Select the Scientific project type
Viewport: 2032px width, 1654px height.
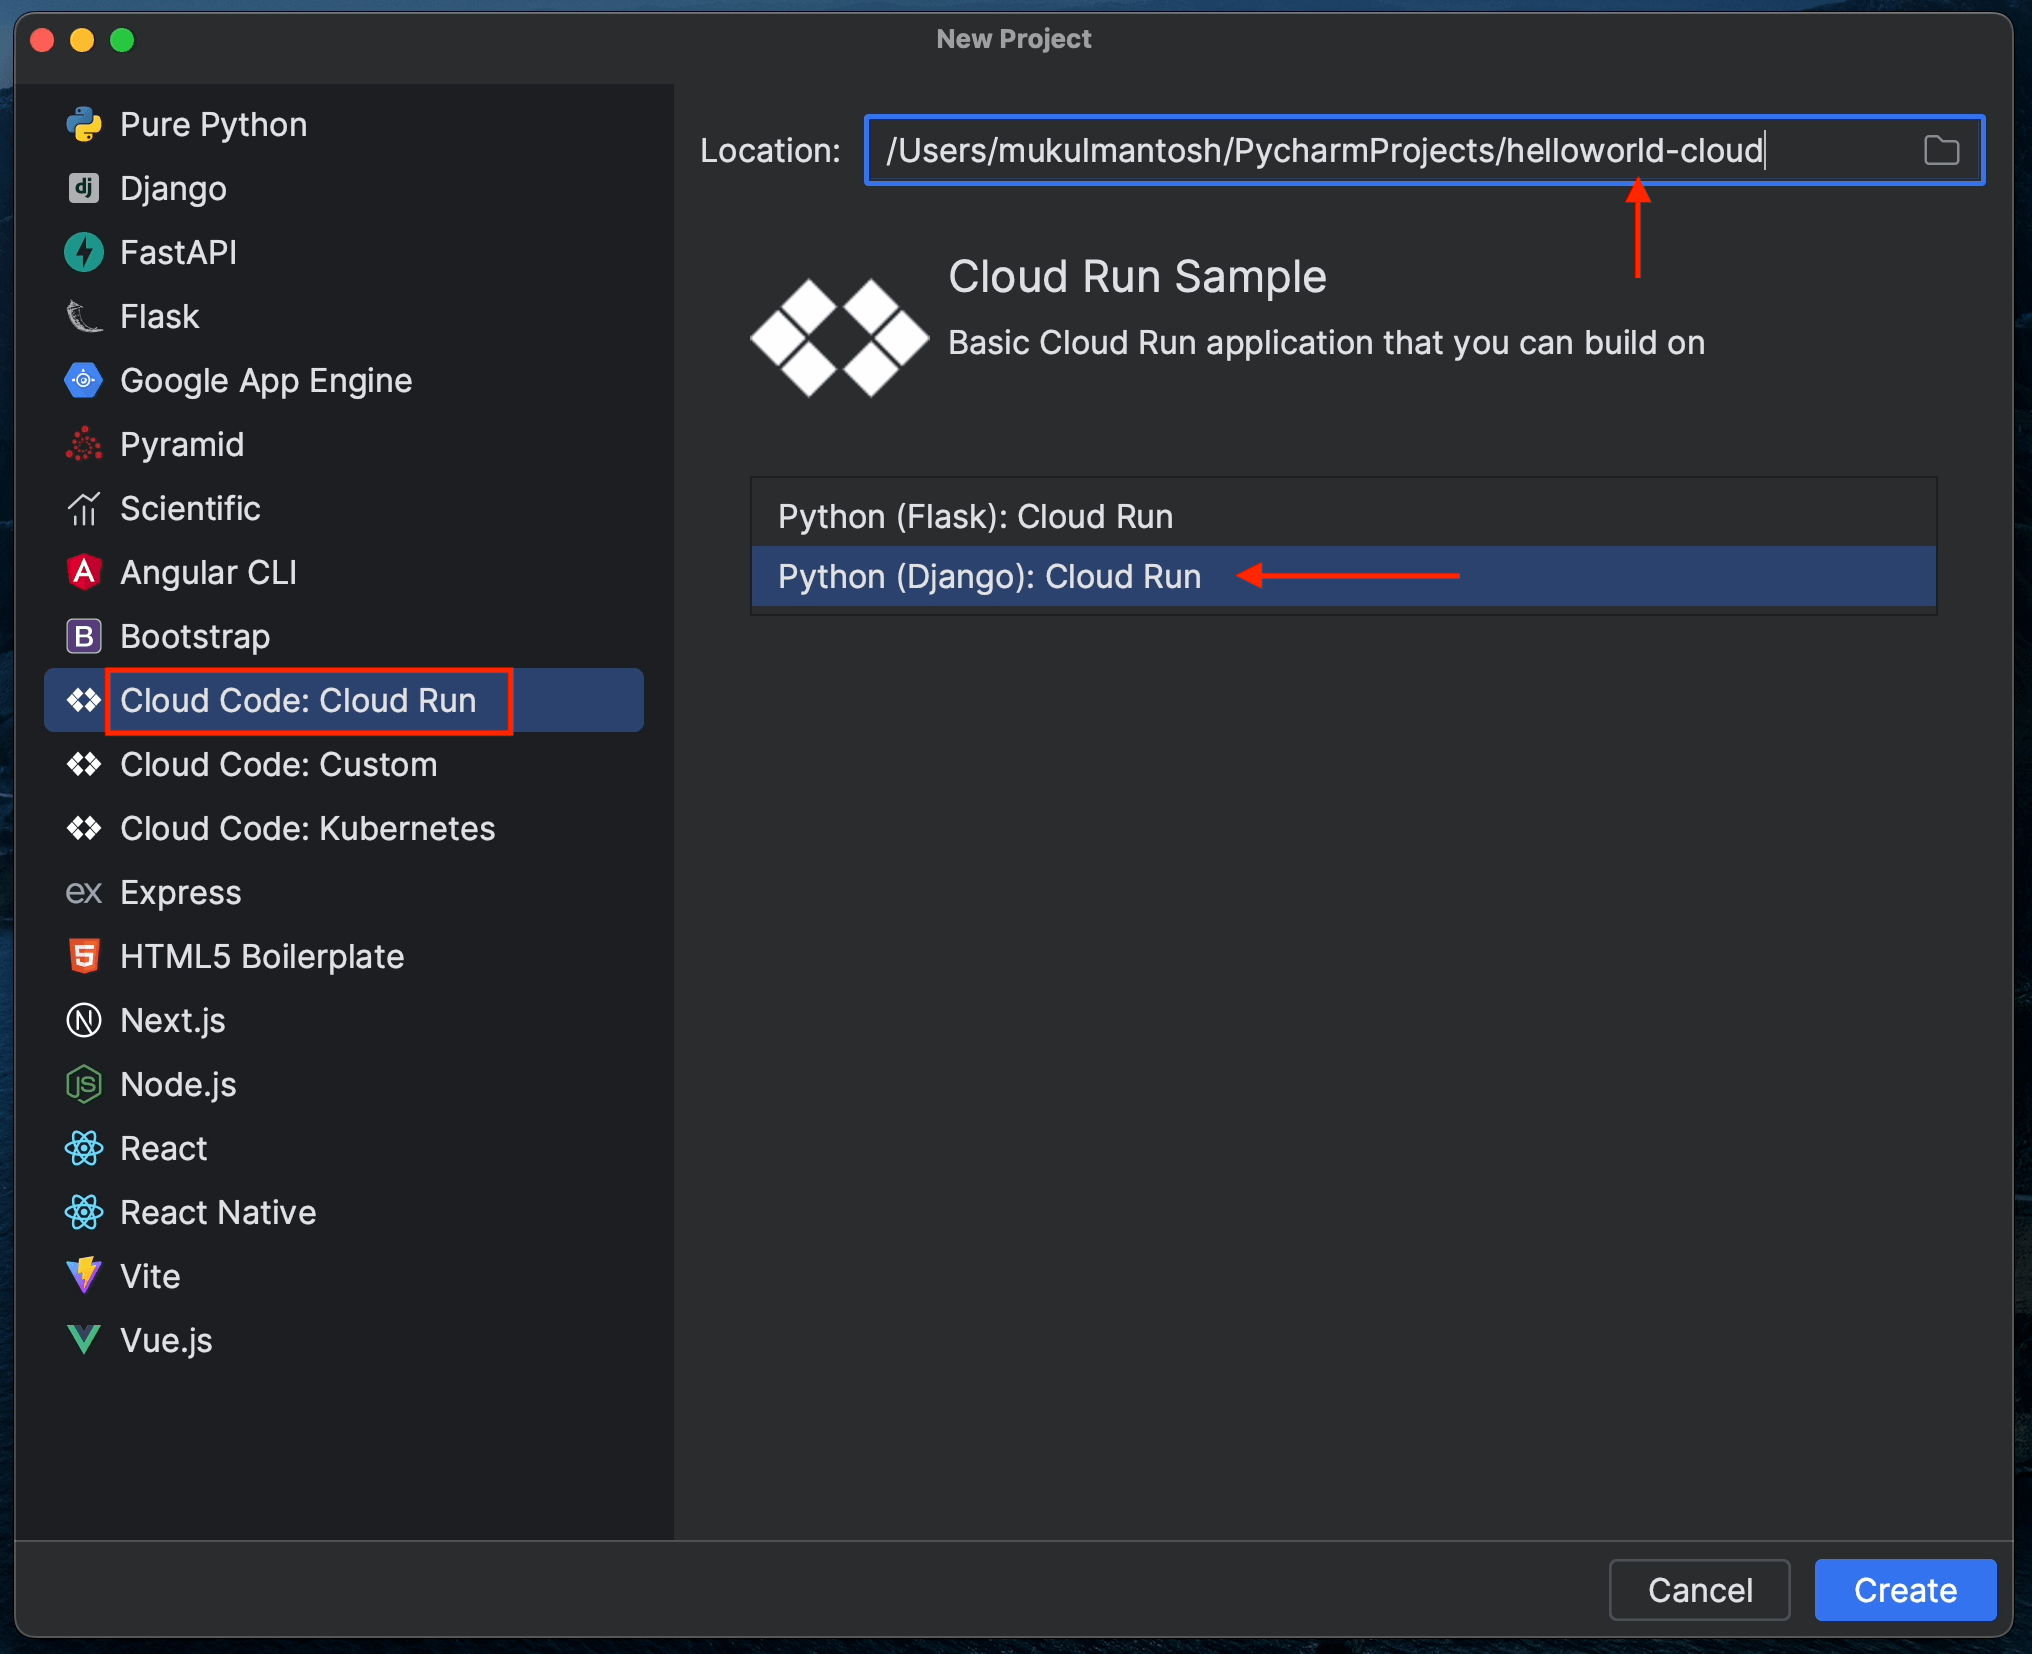click(190, 508)
